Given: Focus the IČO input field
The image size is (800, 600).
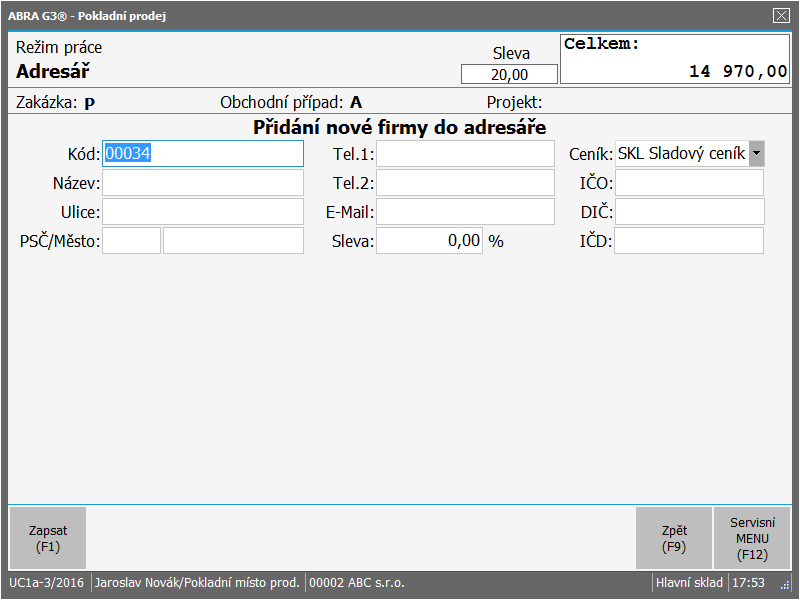Looking at the screenshot, I should coord(689,183).
